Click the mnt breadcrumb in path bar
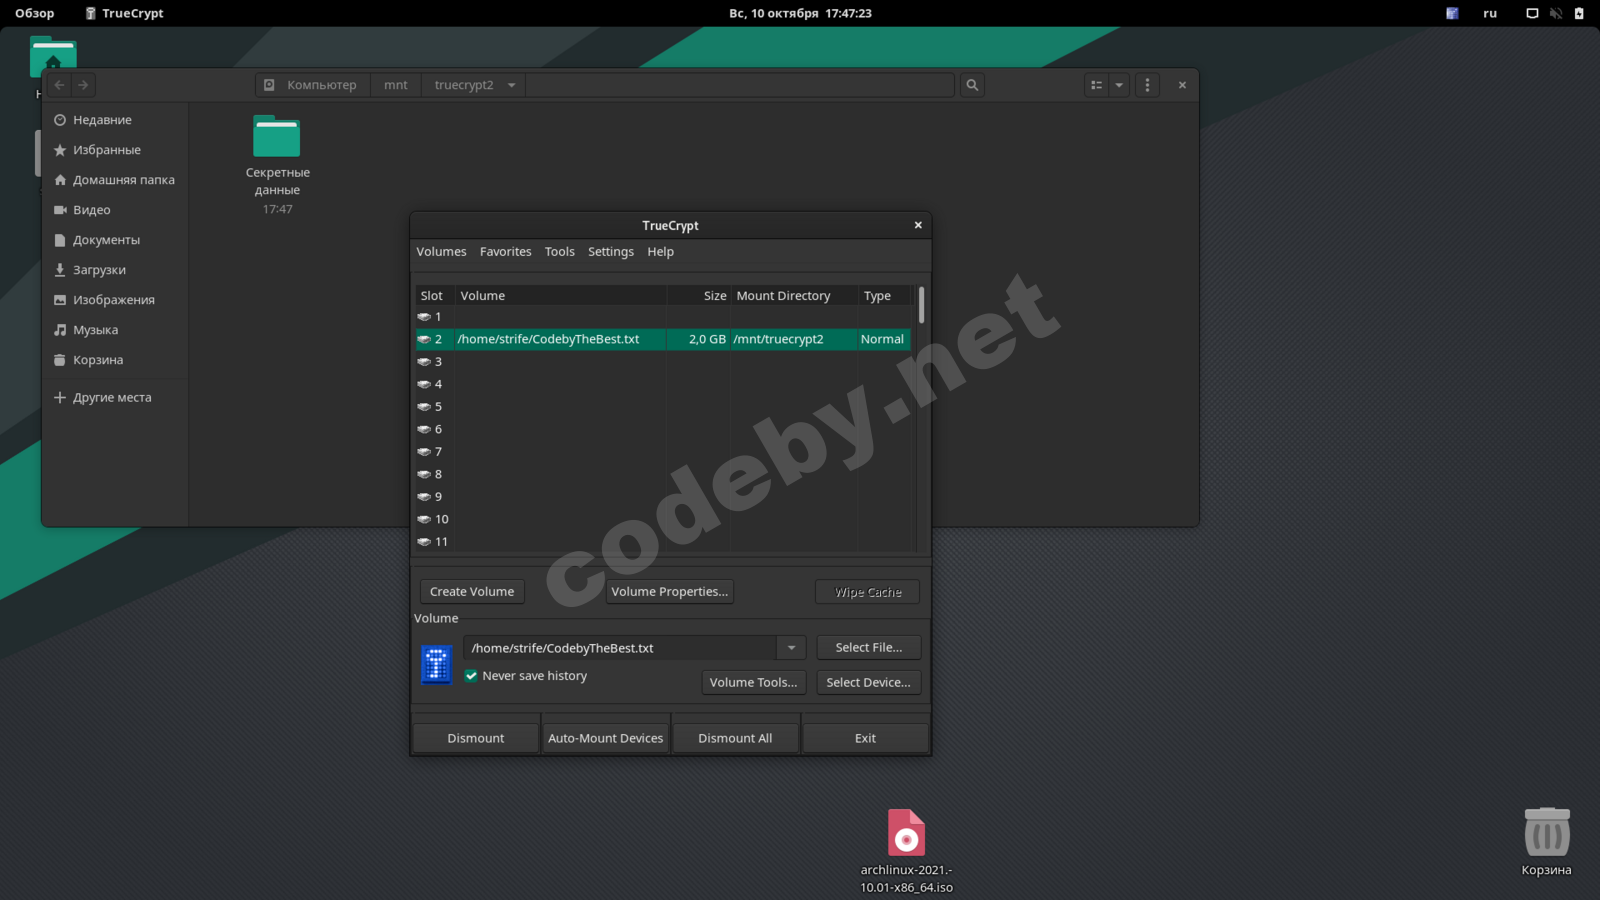Image resolution: width=1600 pixels, height=900 pixels. 396,85
